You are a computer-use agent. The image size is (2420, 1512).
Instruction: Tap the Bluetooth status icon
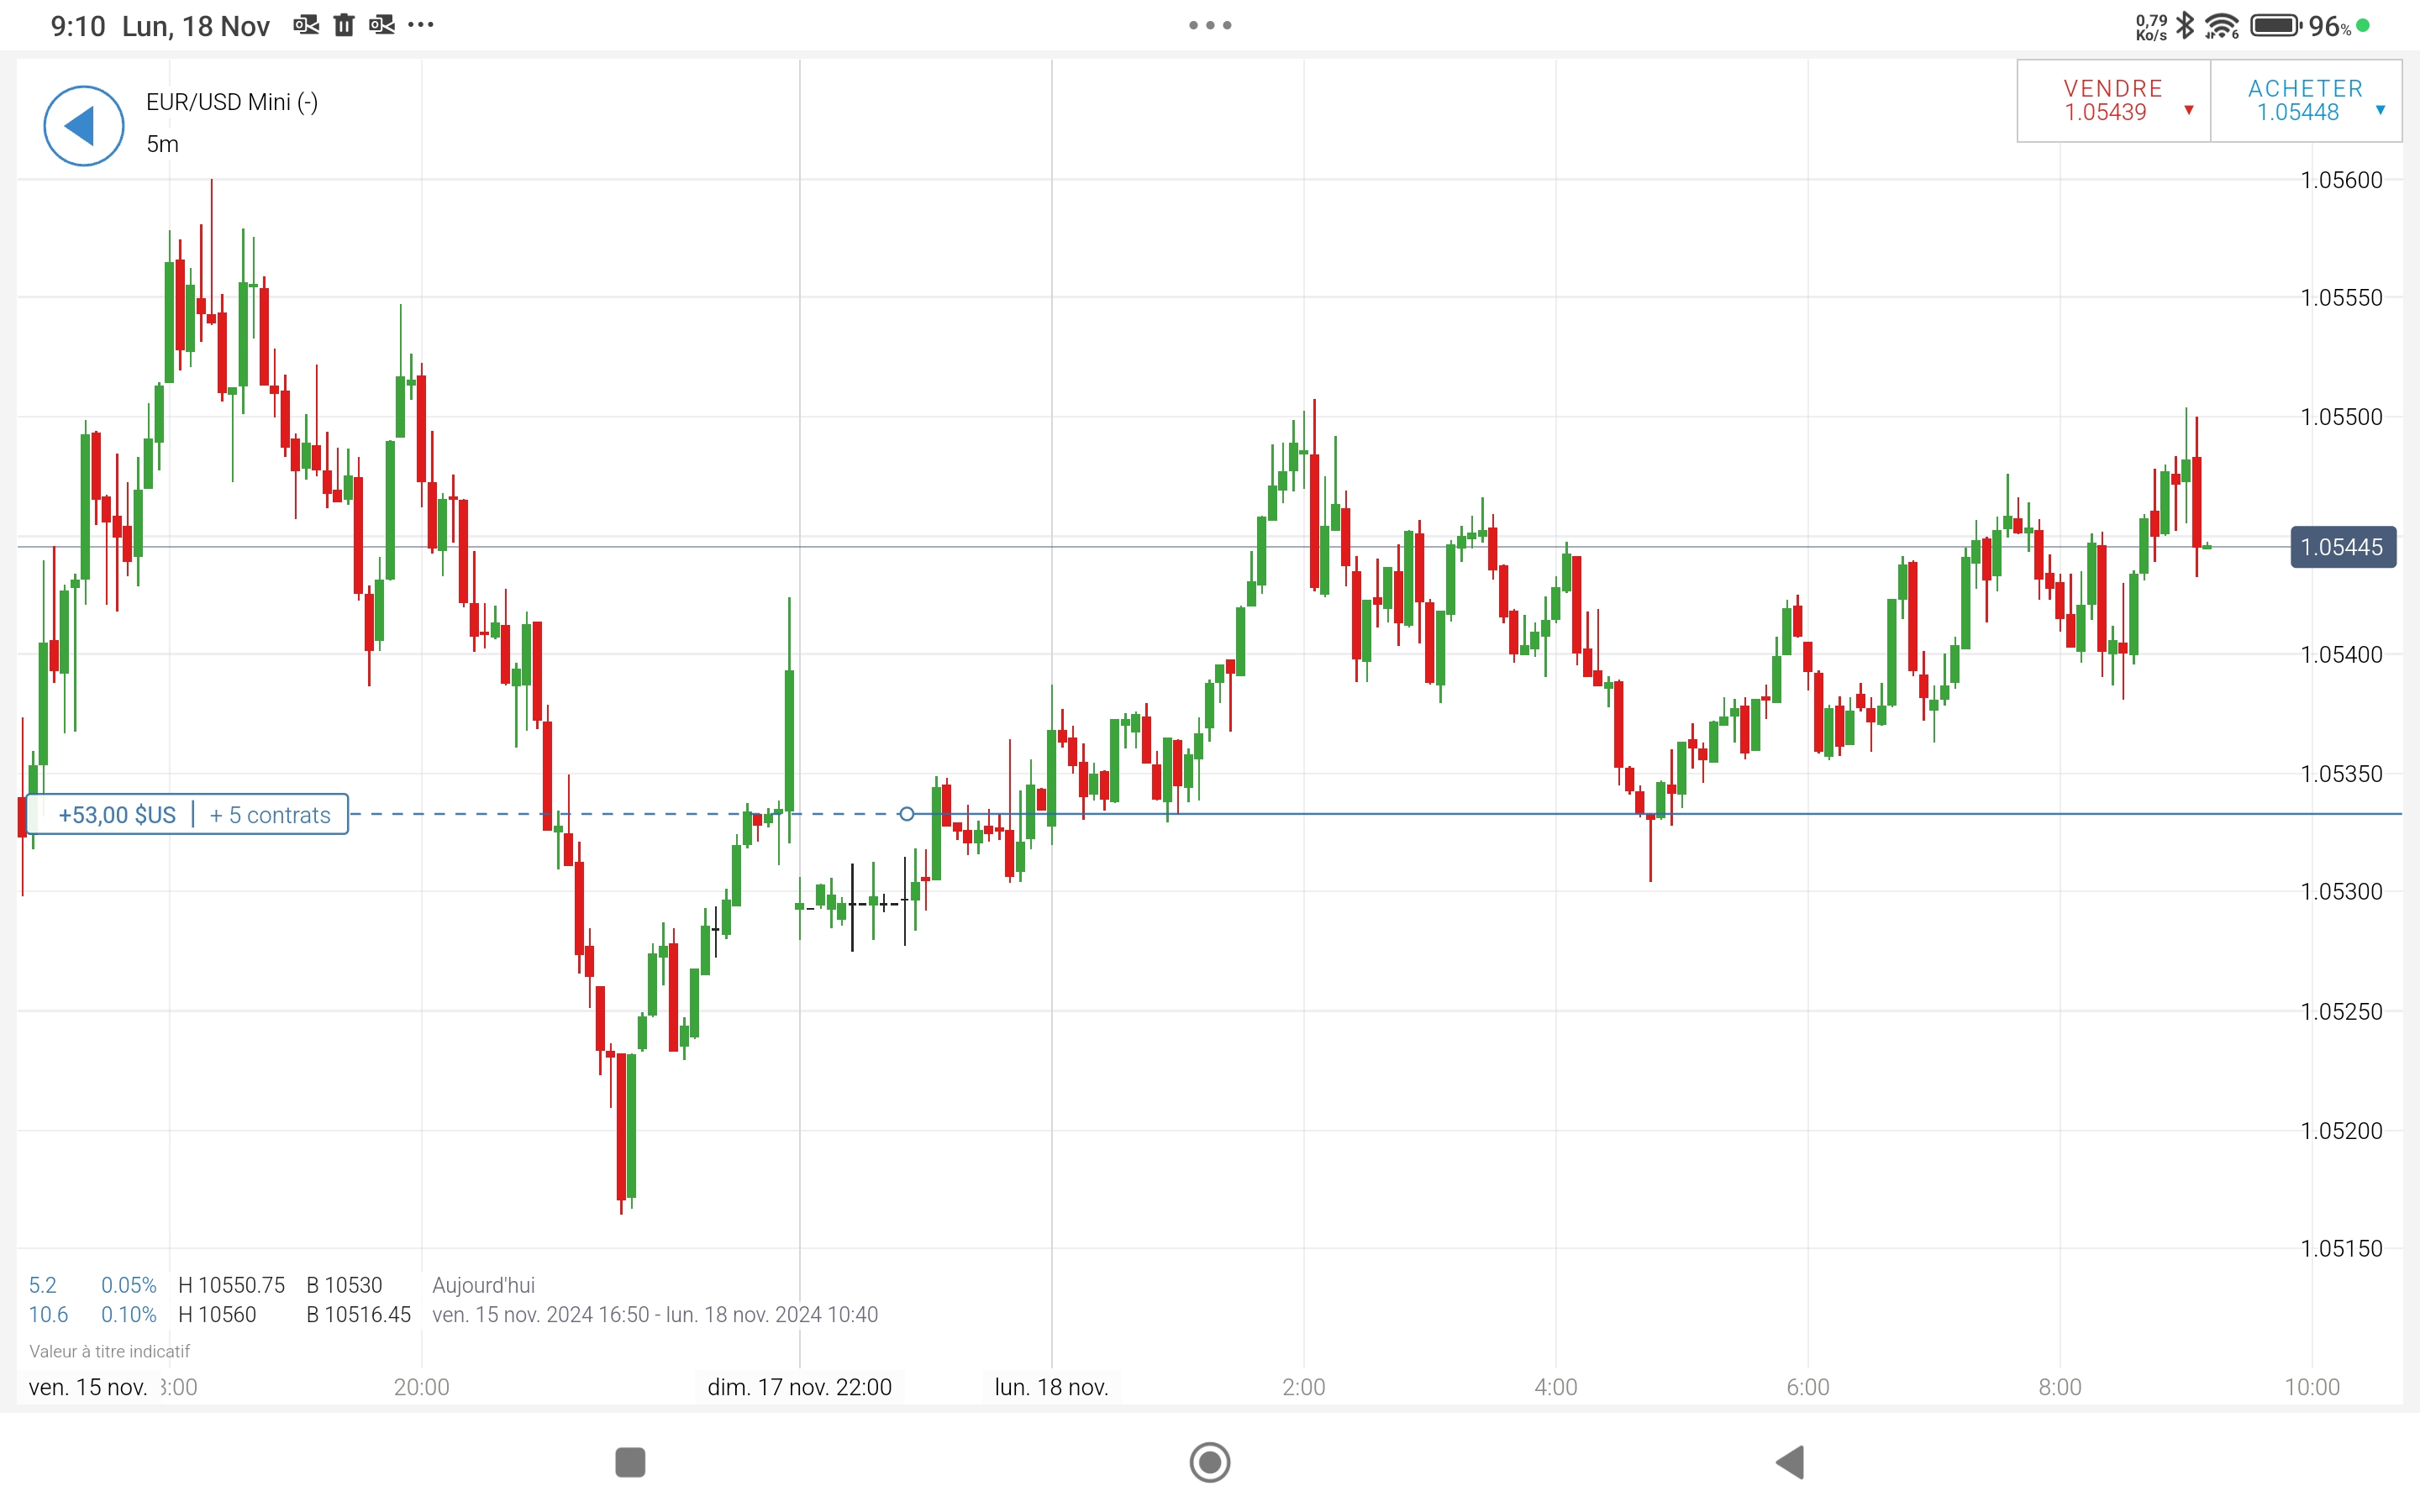2186,25
